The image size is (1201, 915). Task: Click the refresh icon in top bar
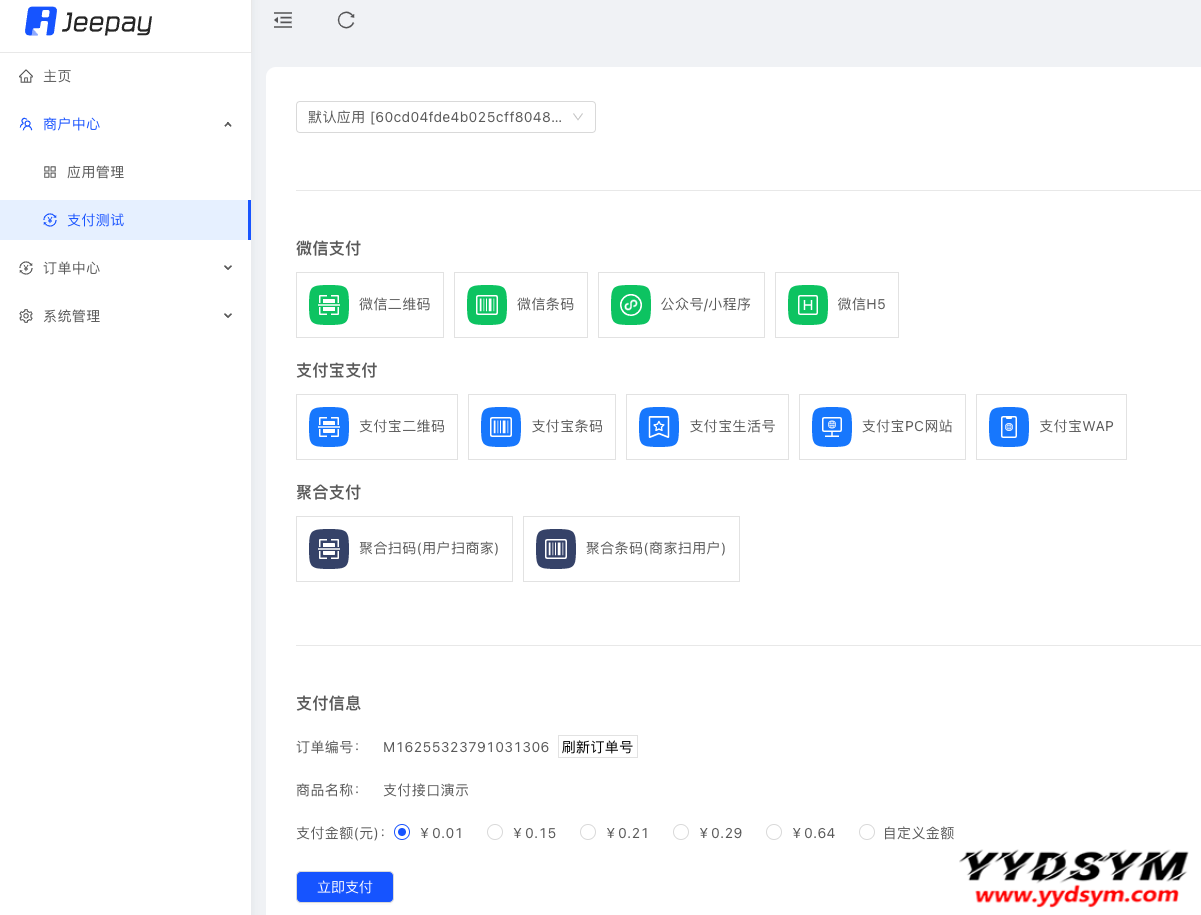click(x=346, y=20)
